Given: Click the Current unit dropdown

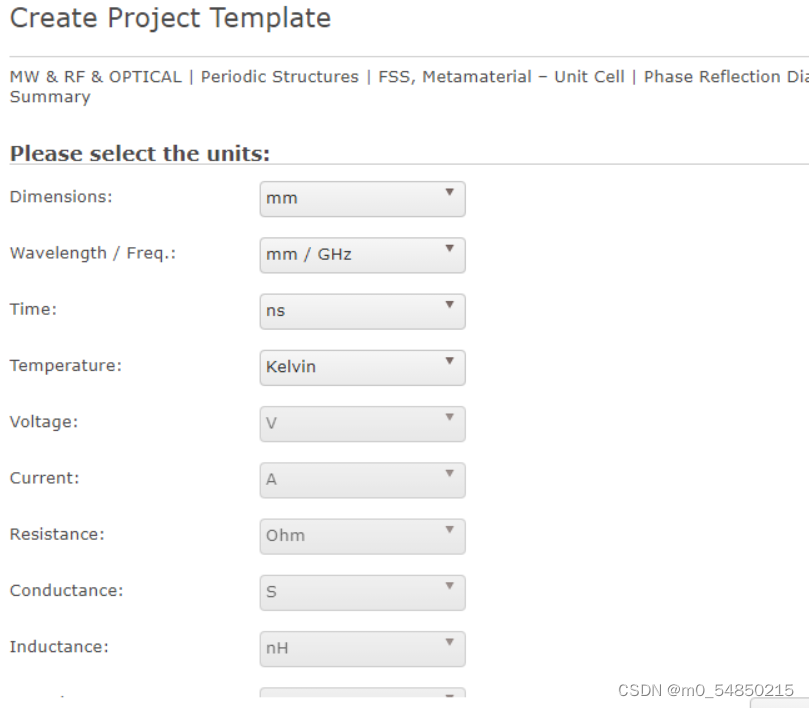Looking at the screenshot, I should pyautogui.click(x=361, y=479).
